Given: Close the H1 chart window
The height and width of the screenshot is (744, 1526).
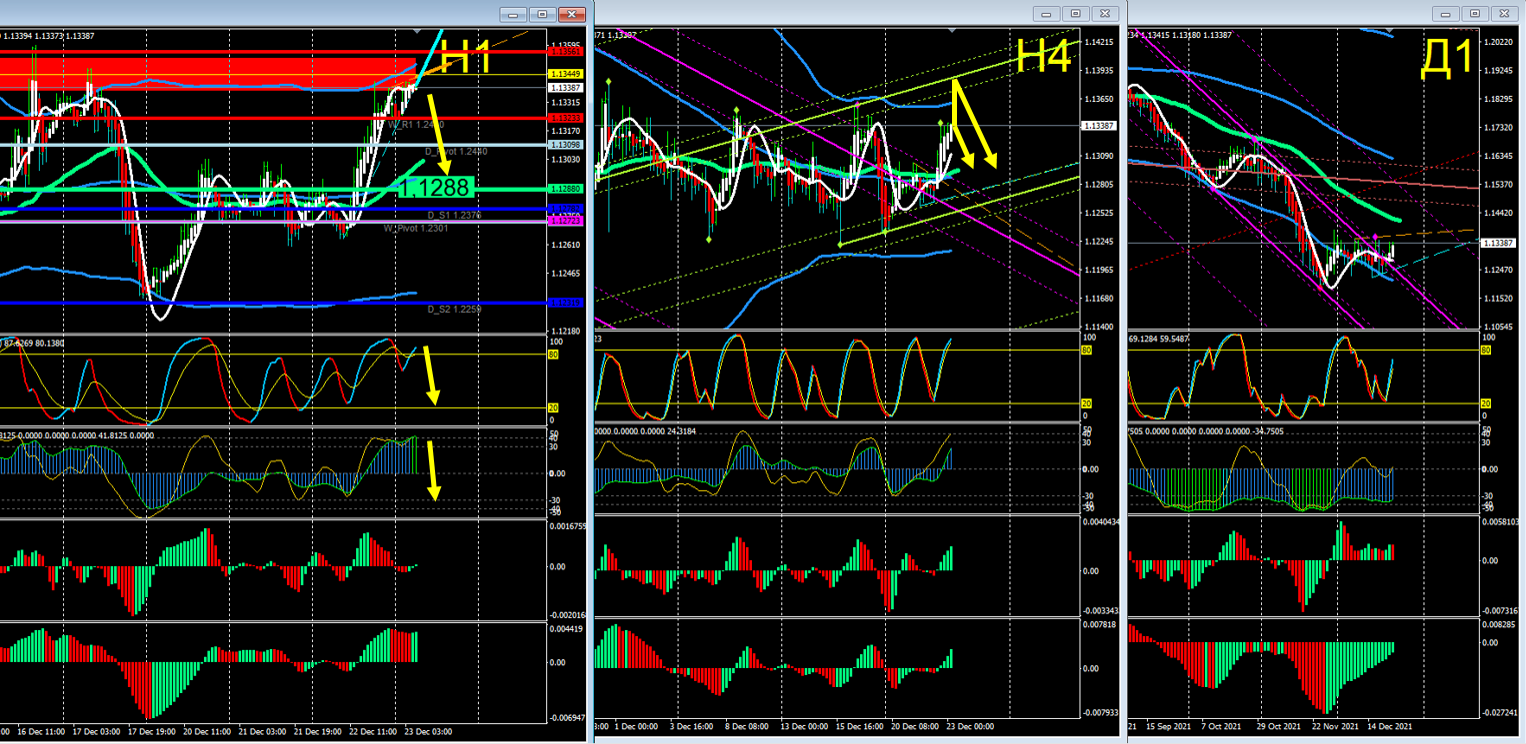Looking at the screenshot, I should (572, 14).
